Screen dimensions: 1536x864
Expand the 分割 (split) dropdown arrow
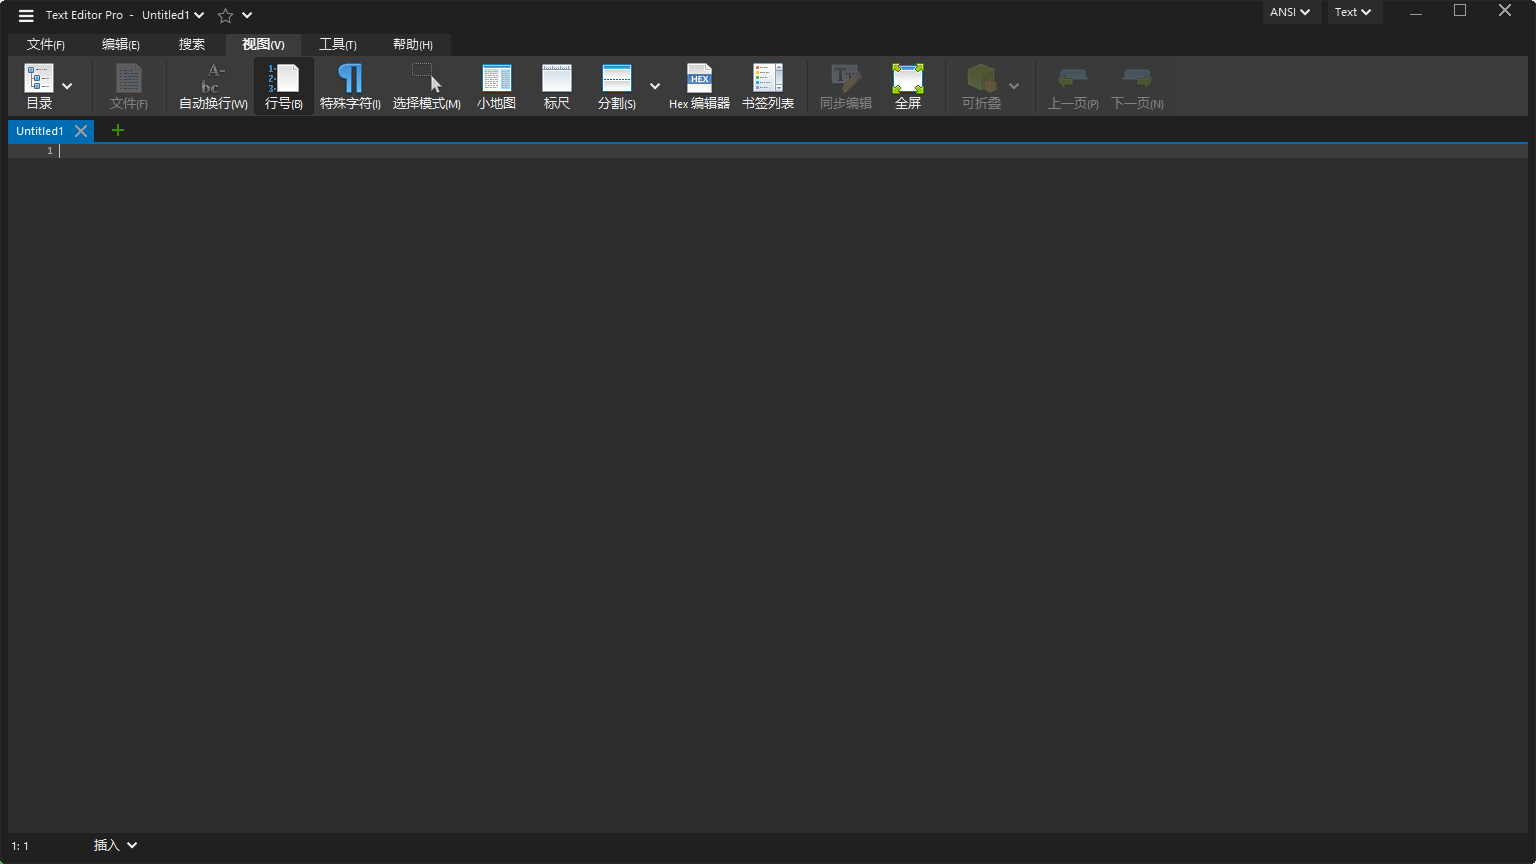655,86
